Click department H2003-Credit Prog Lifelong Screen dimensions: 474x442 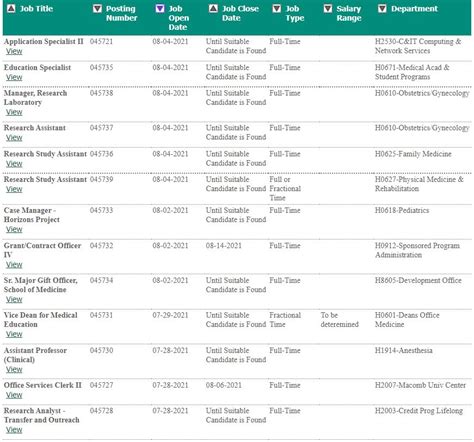coord(419,411)
